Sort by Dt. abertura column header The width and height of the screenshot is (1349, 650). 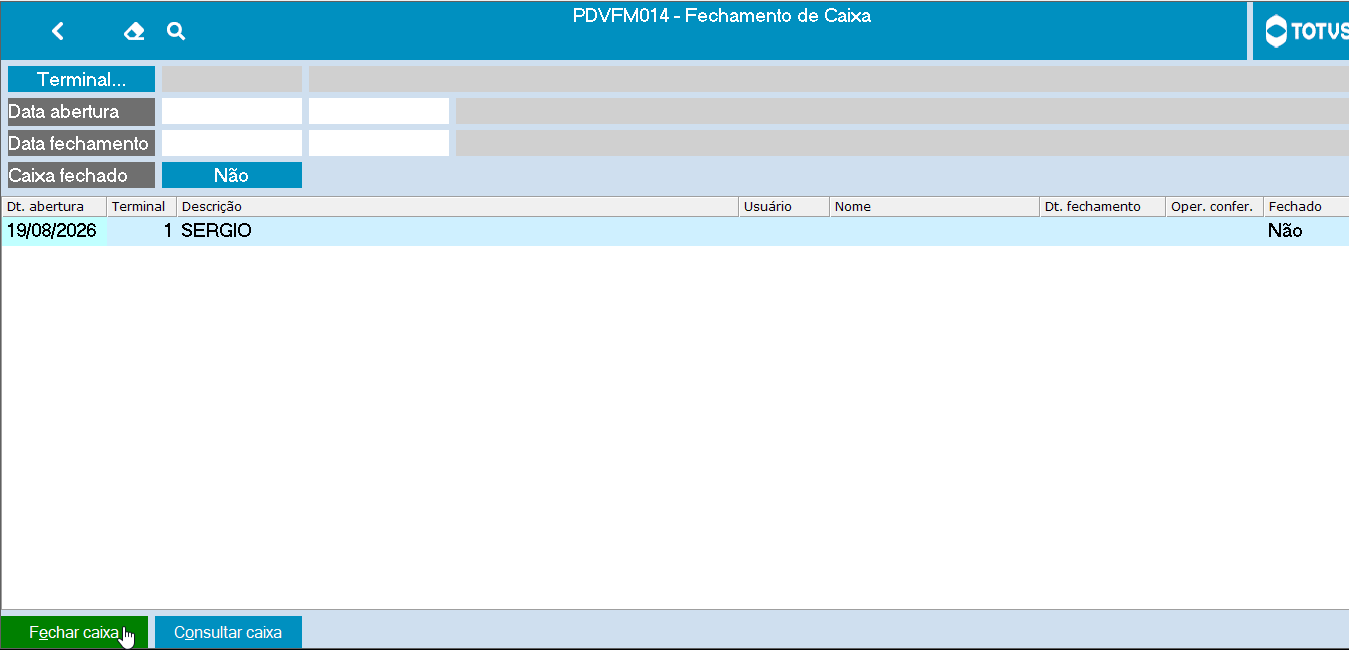click(x=54, y=206)
